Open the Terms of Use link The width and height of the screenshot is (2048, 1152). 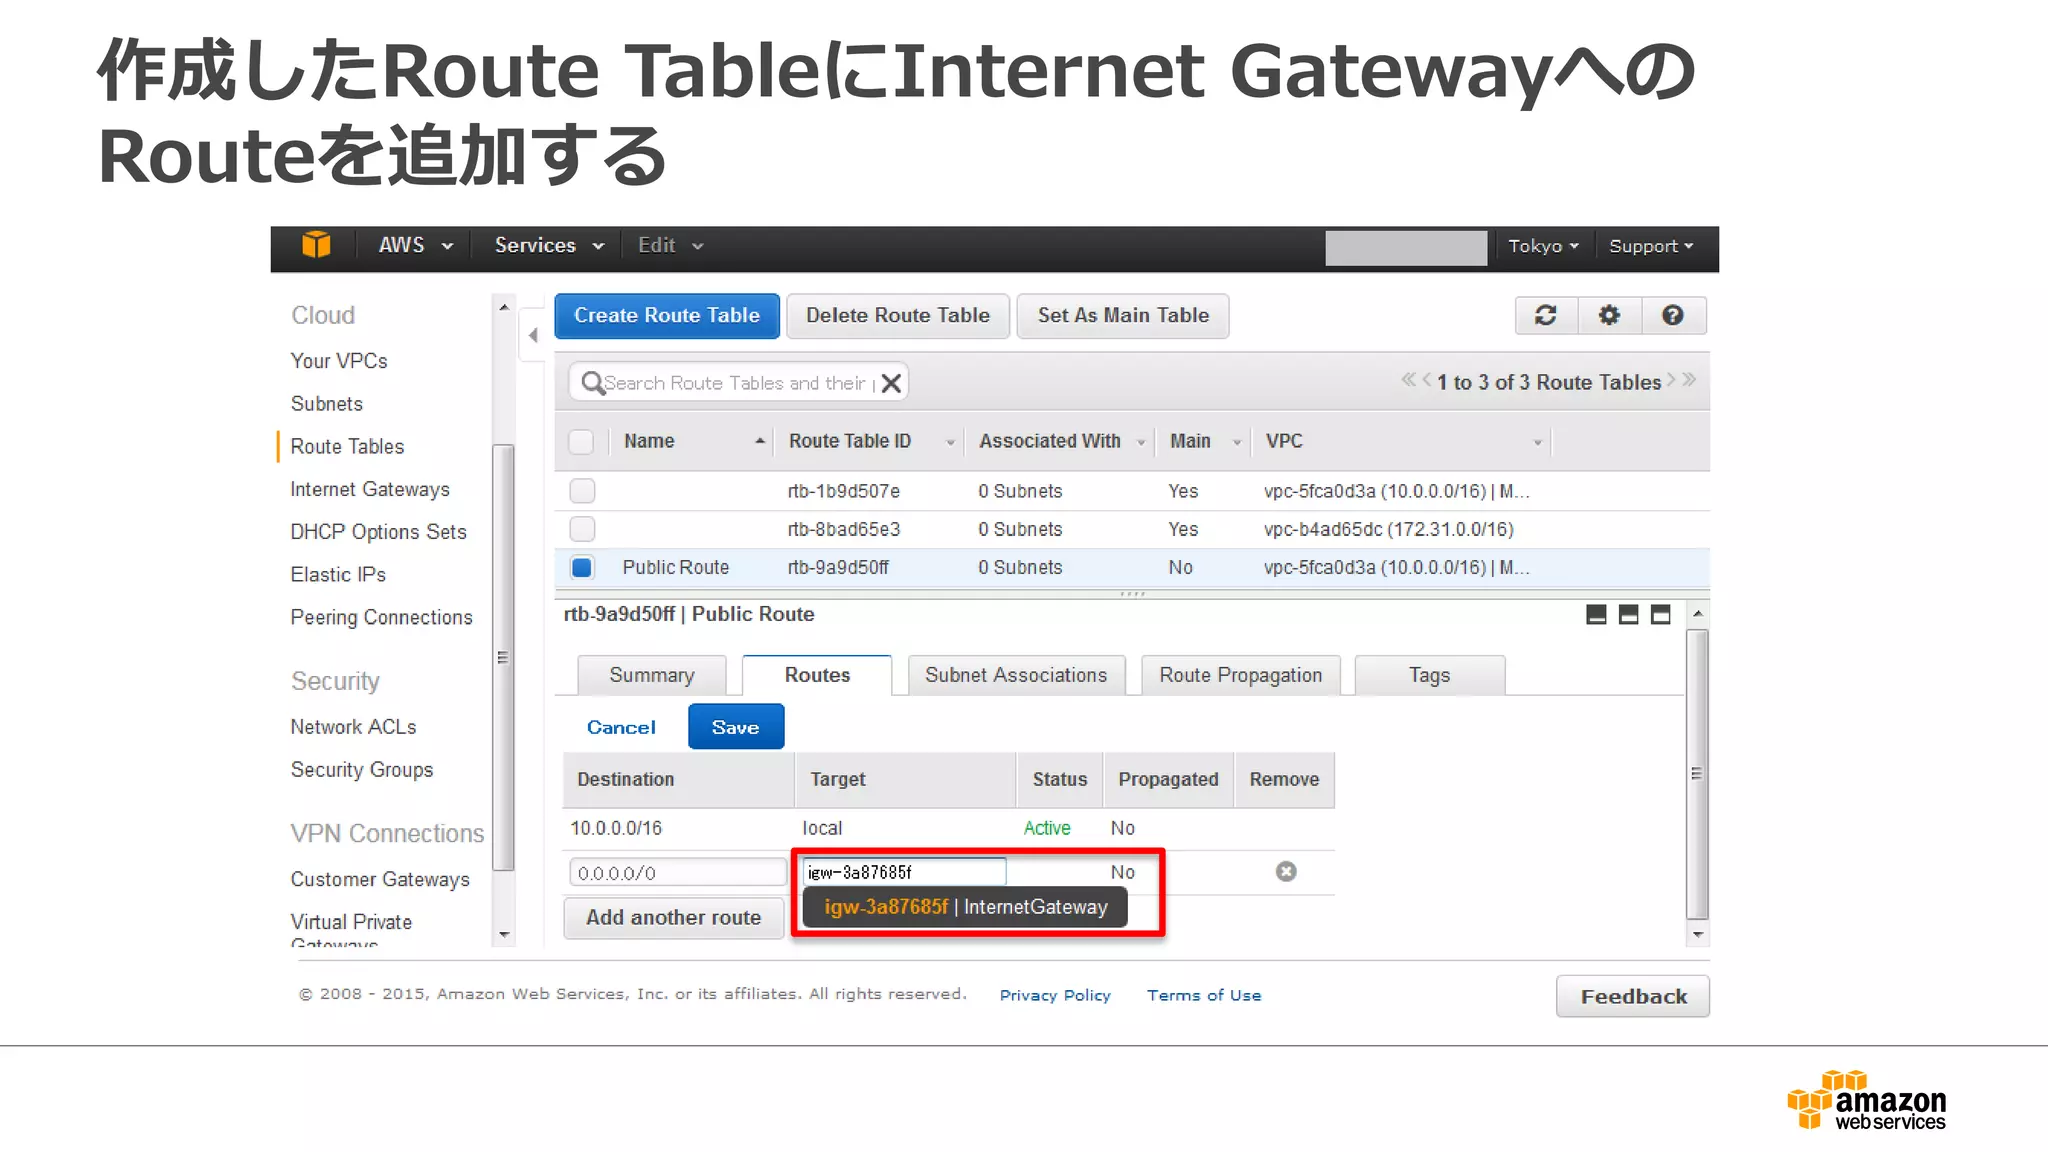point(1204,995)
